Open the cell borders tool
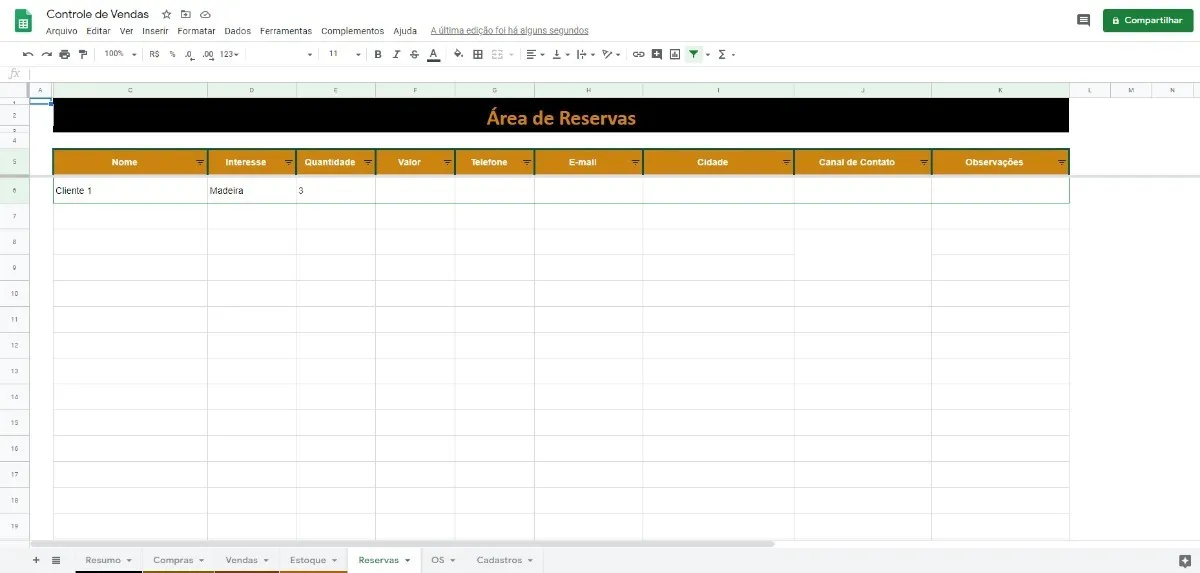This screenshot has height=573, width=1200. pos(478,54)
